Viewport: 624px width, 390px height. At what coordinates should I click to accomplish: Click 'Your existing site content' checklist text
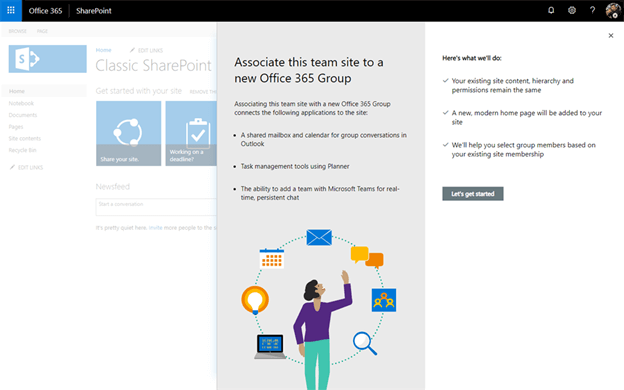coord(513,85)
